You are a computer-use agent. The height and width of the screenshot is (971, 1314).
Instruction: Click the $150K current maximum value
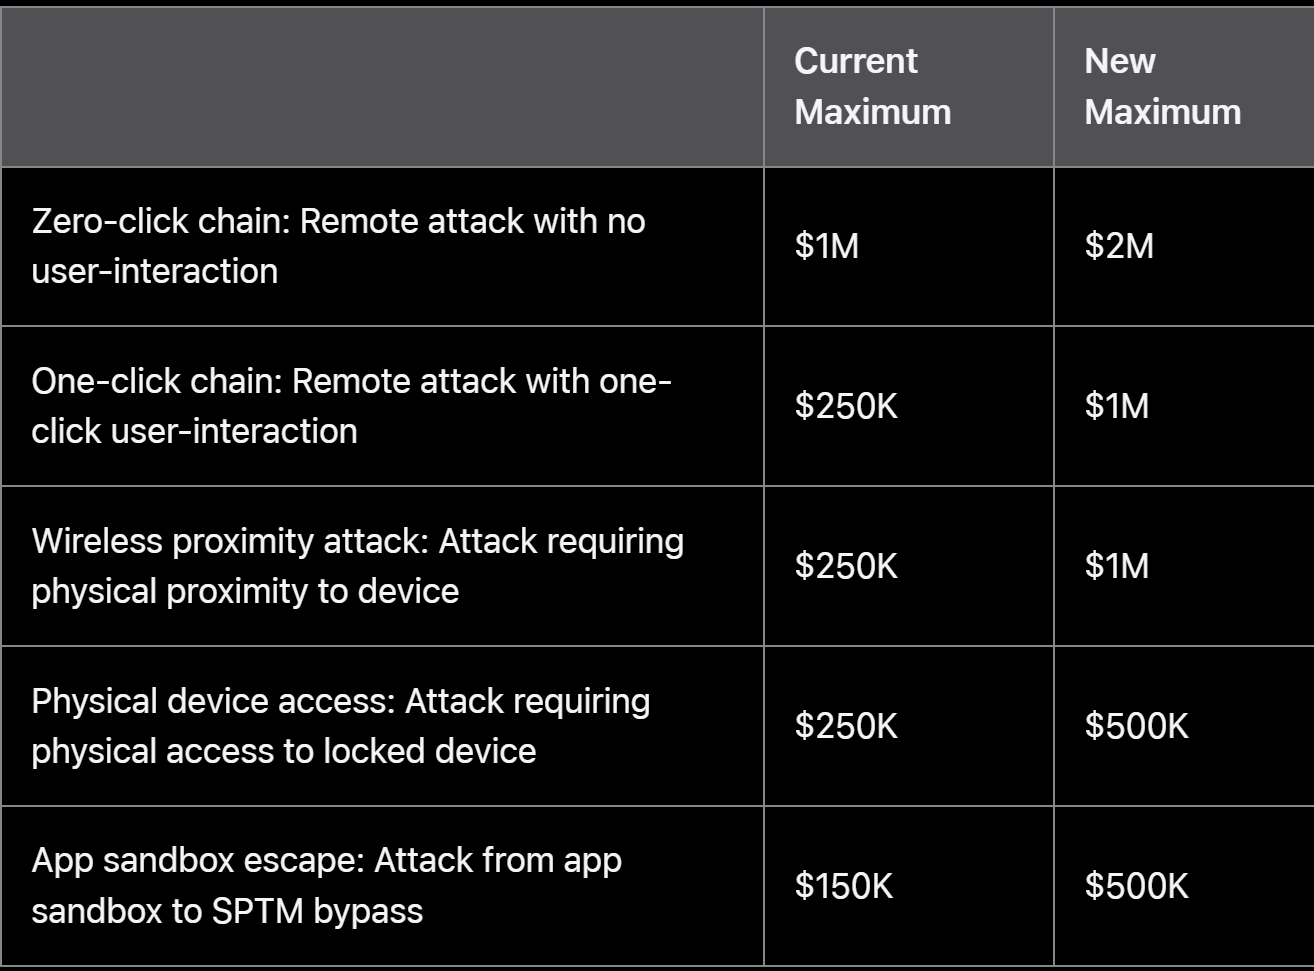[843, 886]
